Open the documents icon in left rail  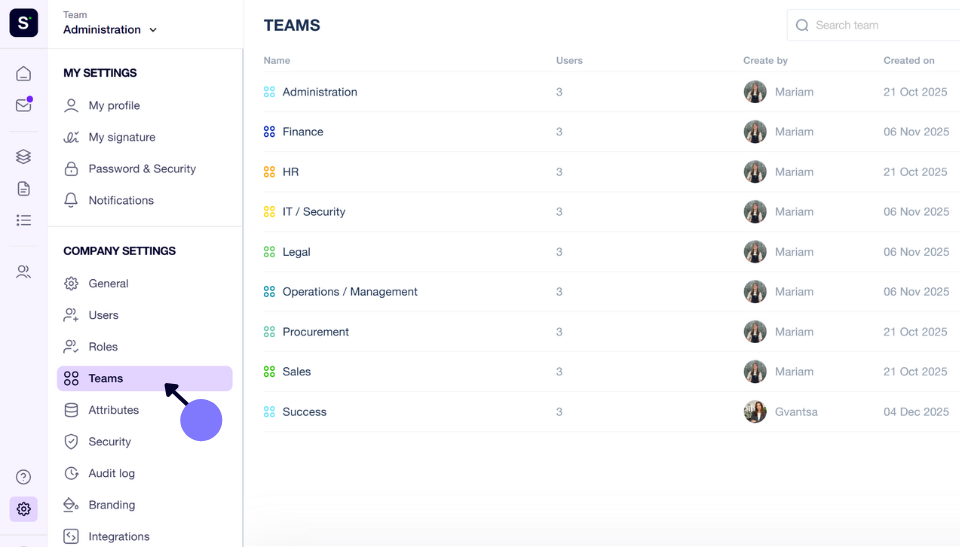(23, 189)
